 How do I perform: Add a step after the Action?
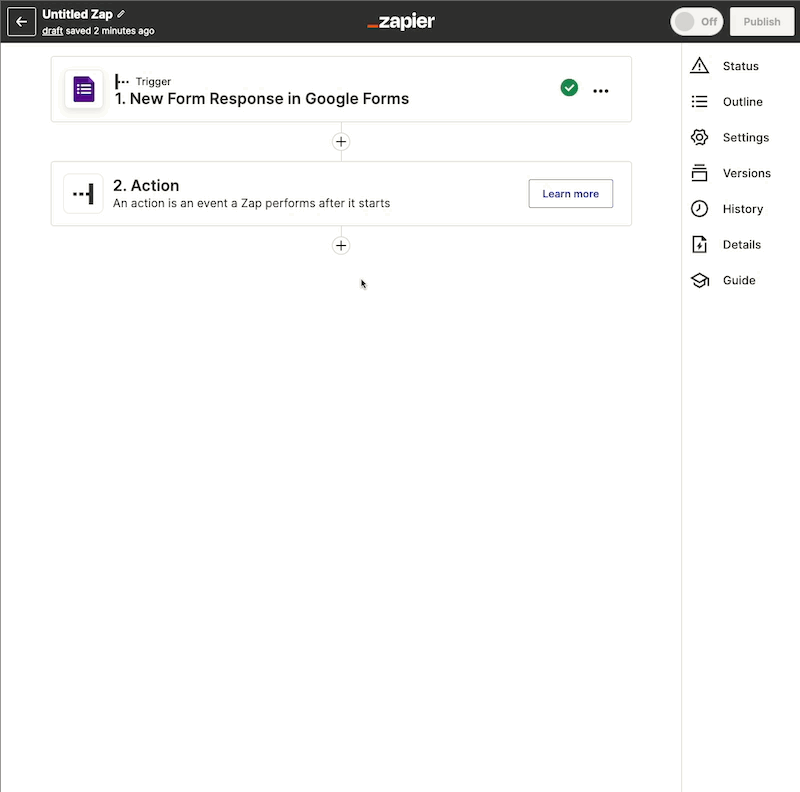click(x=341, y=245)
